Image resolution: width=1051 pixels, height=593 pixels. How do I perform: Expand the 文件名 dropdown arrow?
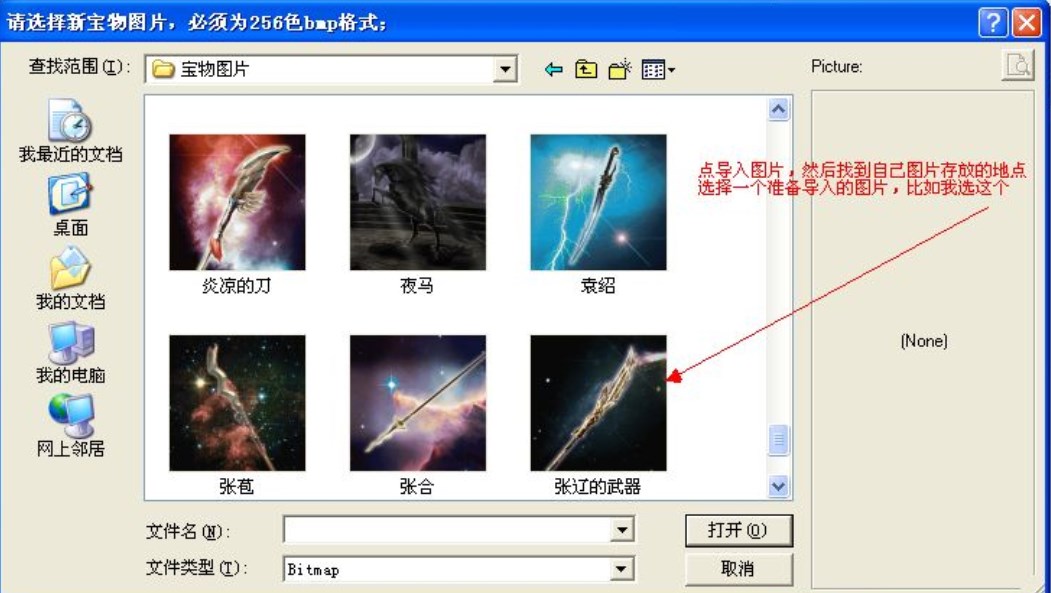click(x=623, y=530)
